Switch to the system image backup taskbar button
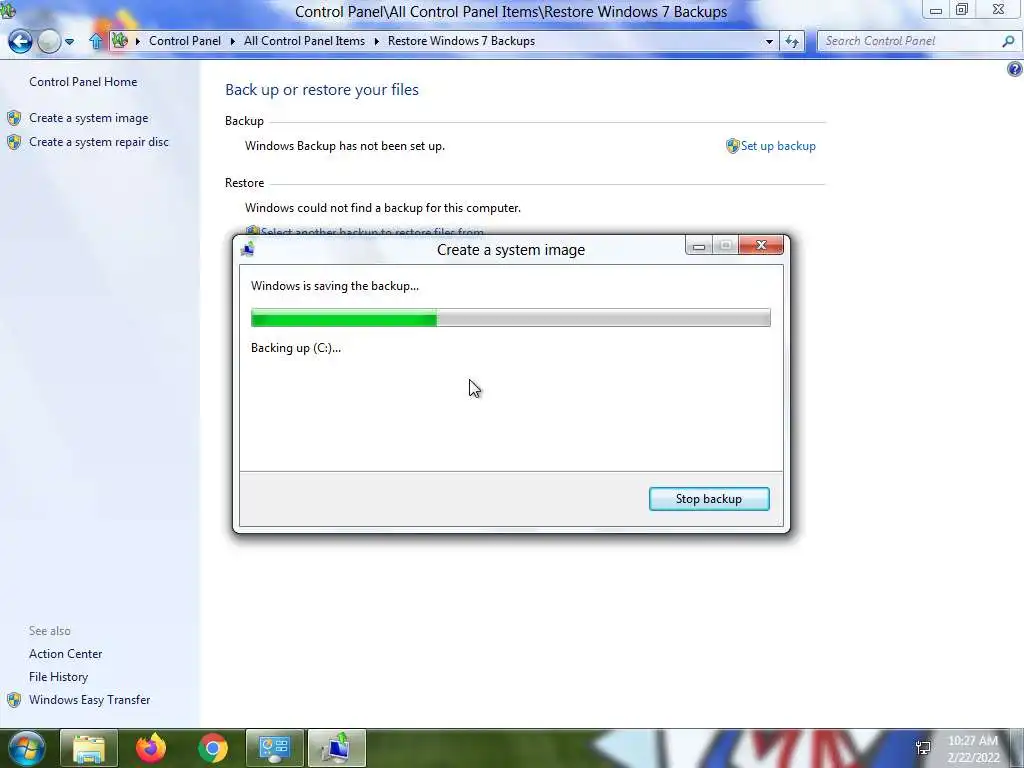 (x=337, y=748)
